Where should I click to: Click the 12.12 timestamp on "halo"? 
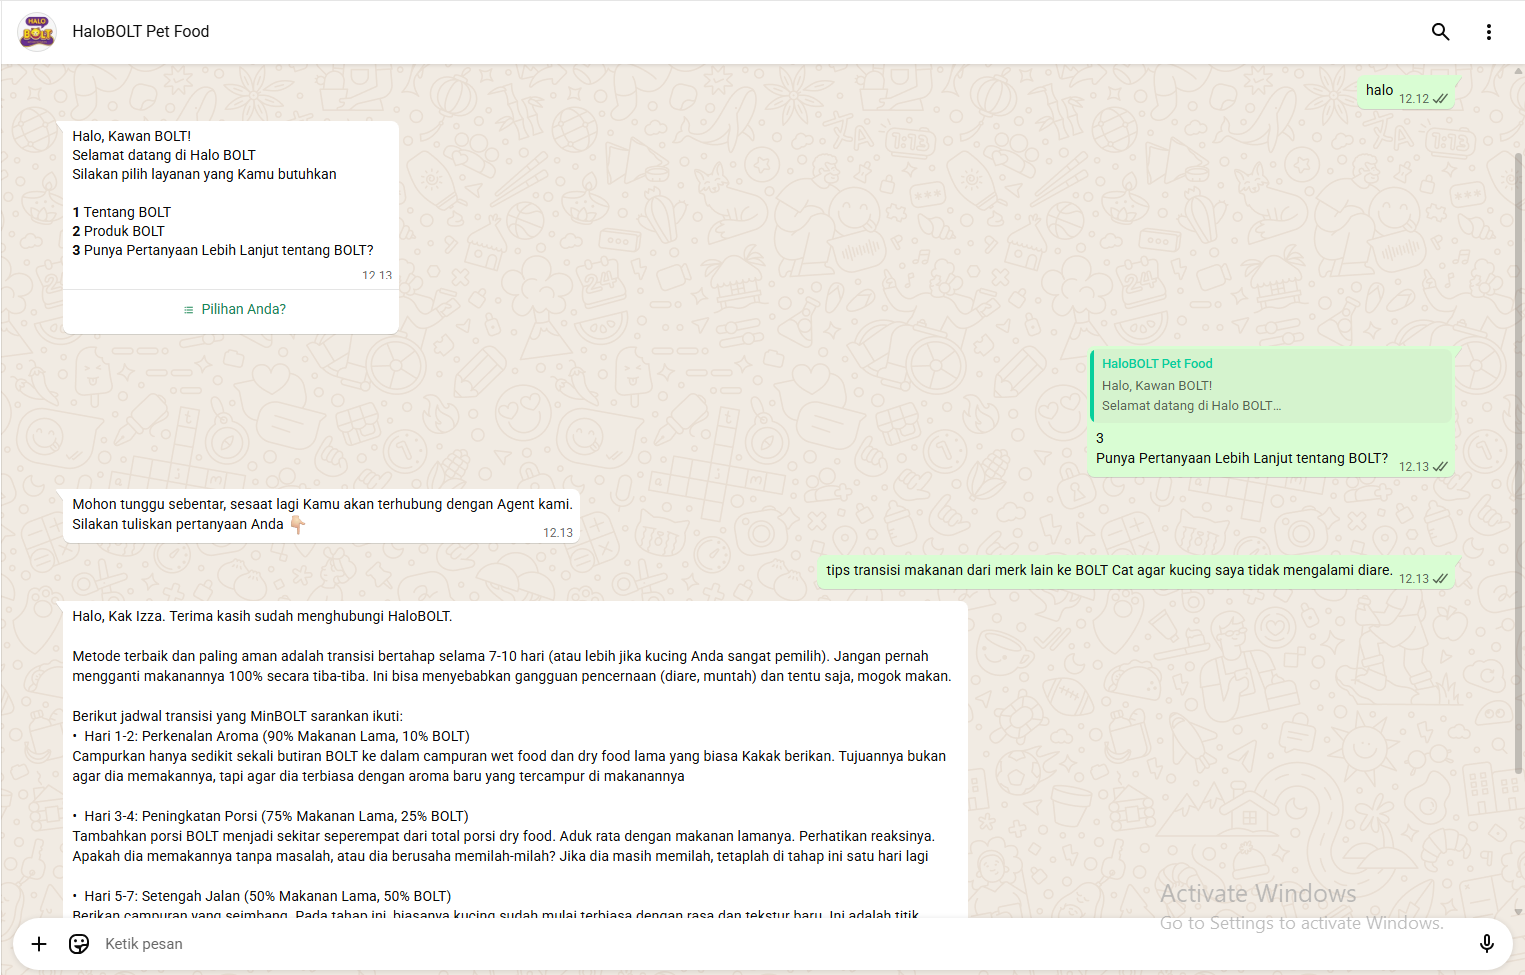pyautogui.click(x=1414, y=99)
